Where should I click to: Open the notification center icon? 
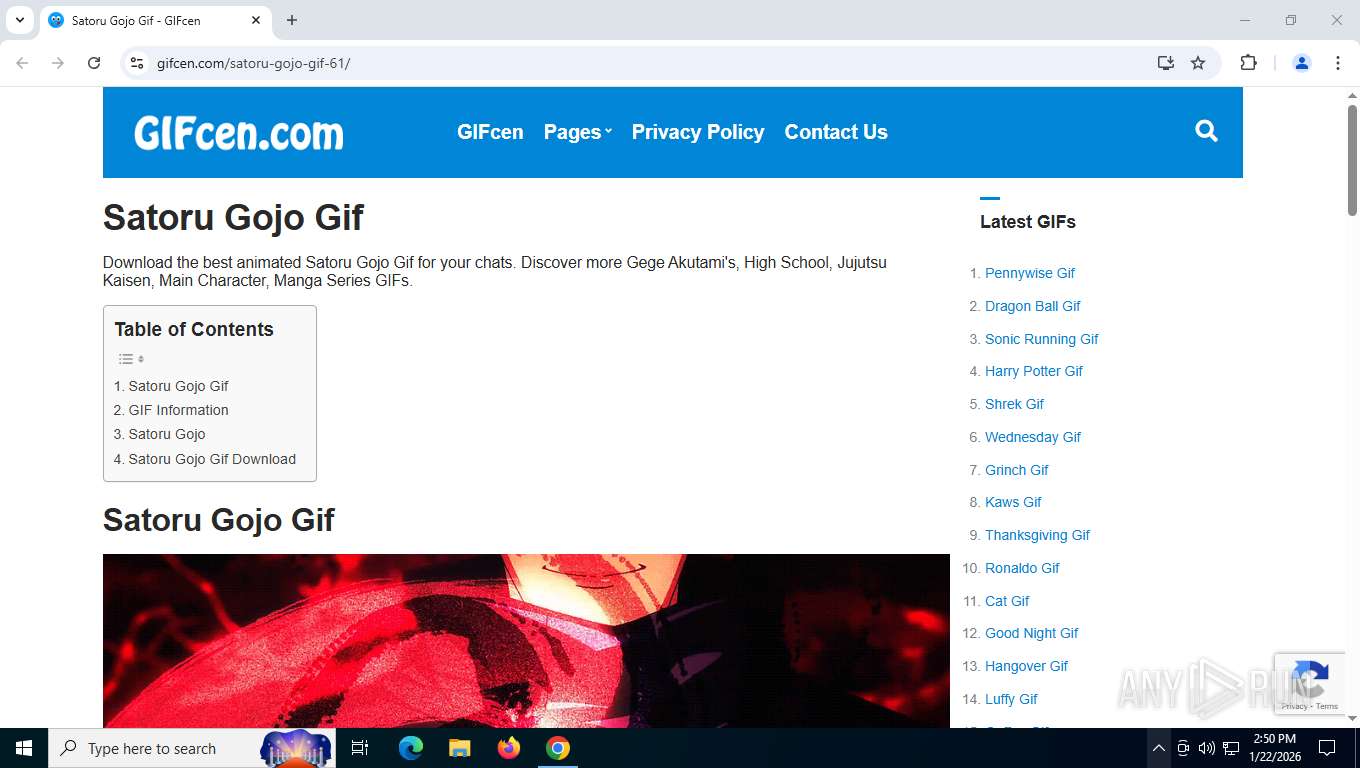[1327, 748]
